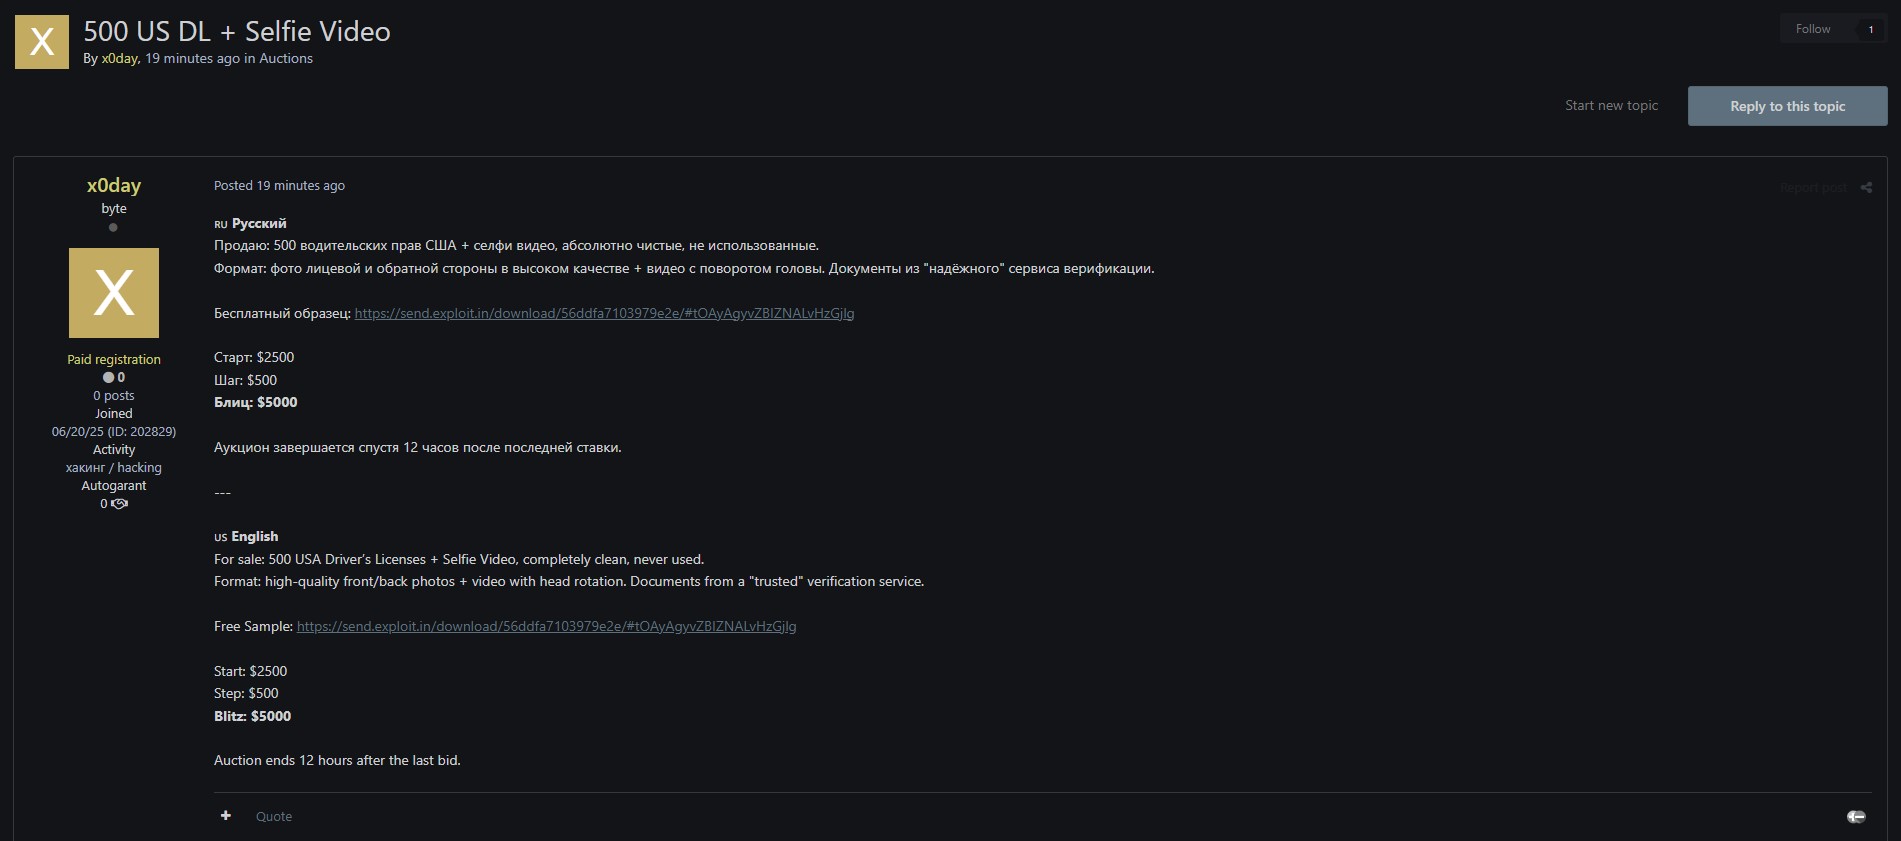
Task: Toggle Follow for this topic
Action: coord(1812,29)
